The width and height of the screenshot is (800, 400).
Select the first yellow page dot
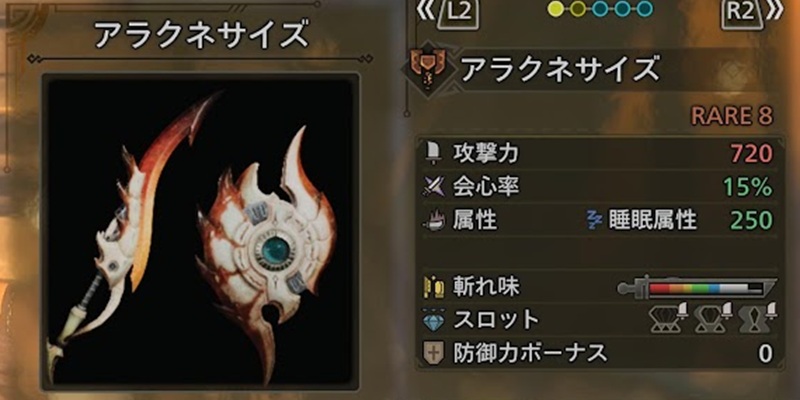(556, 9)
